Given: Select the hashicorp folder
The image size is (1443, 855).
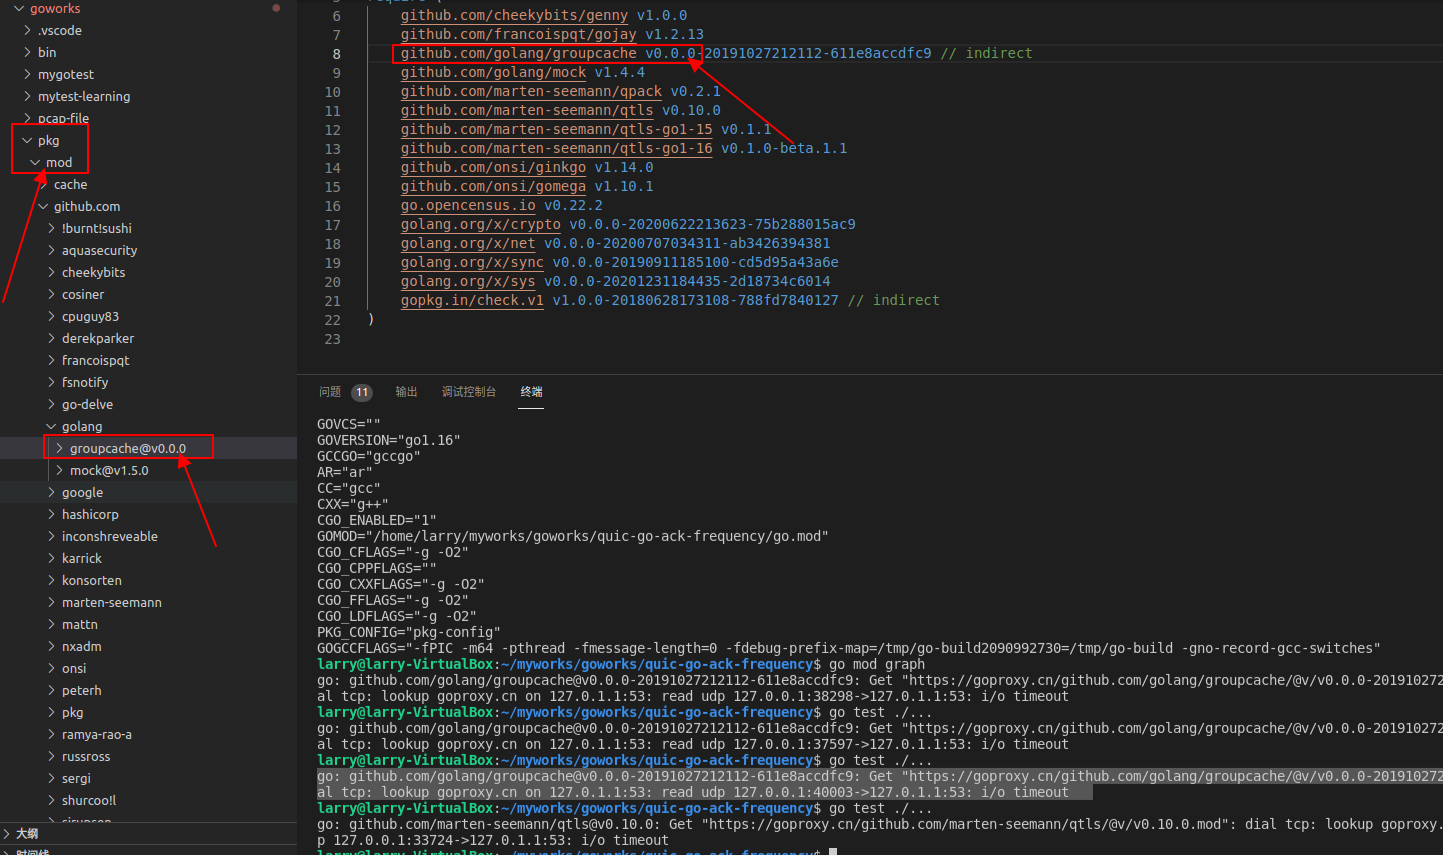Looking at the screenshot, I should point(90,514).
